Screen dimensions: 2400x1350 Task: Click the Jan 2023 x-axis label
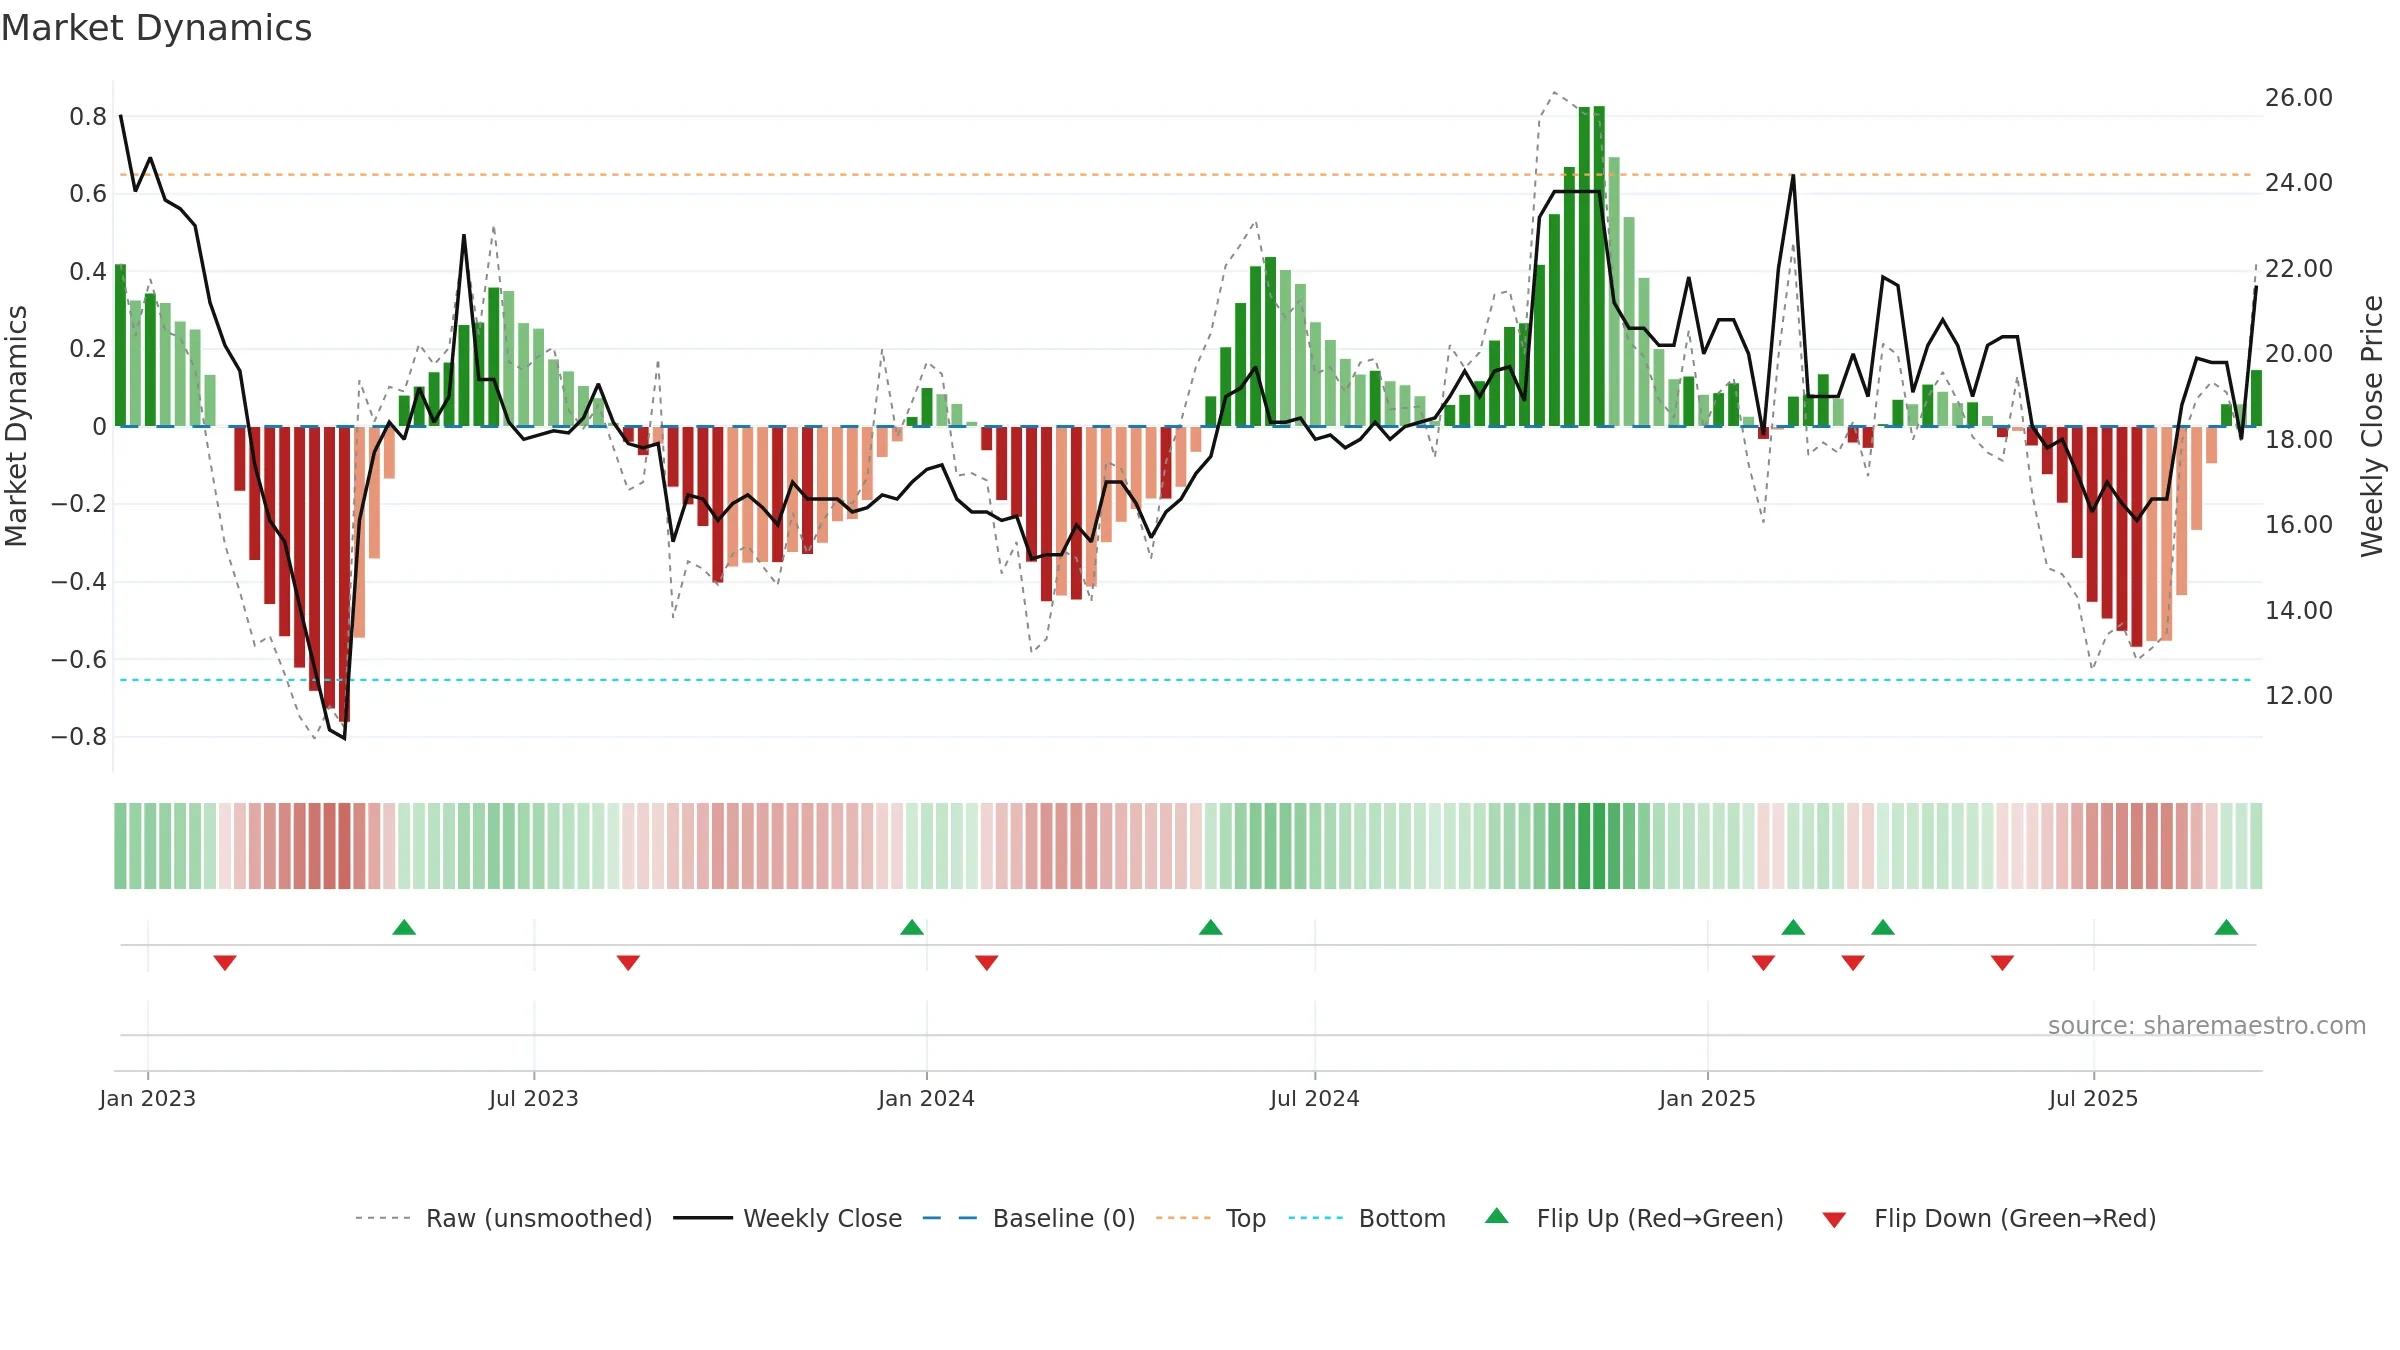click(x=148, y=1098)
